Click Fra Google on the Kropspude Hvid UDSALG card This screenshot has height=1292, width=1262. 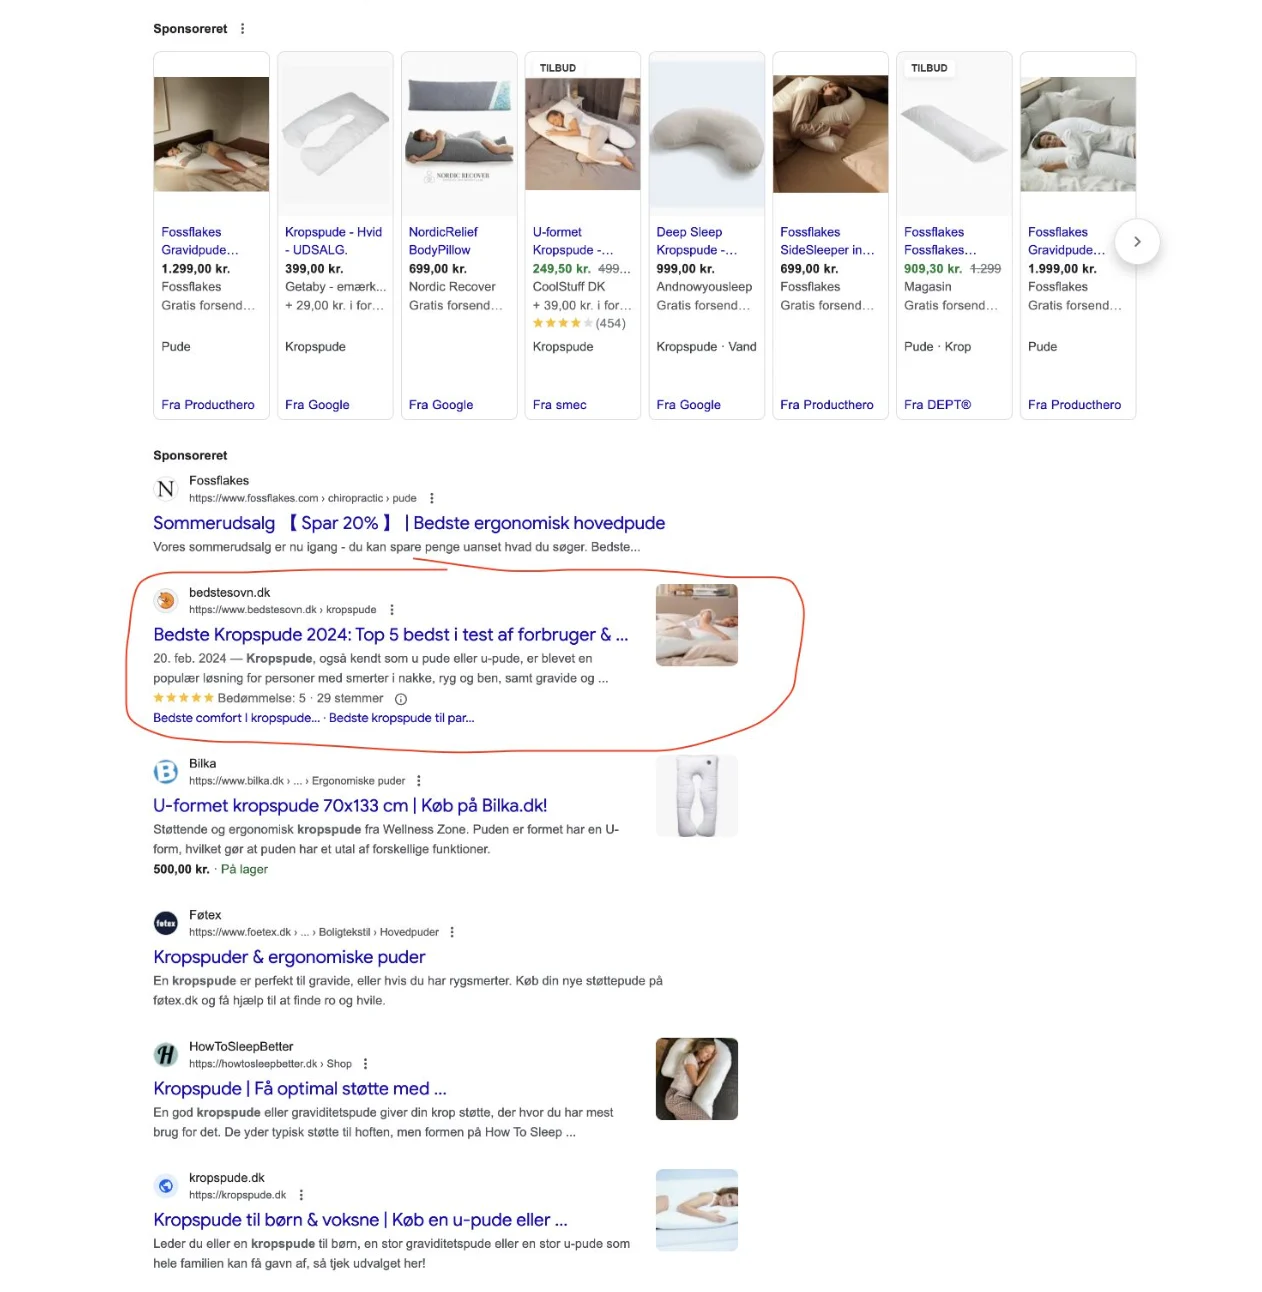(x=317, y=405)
